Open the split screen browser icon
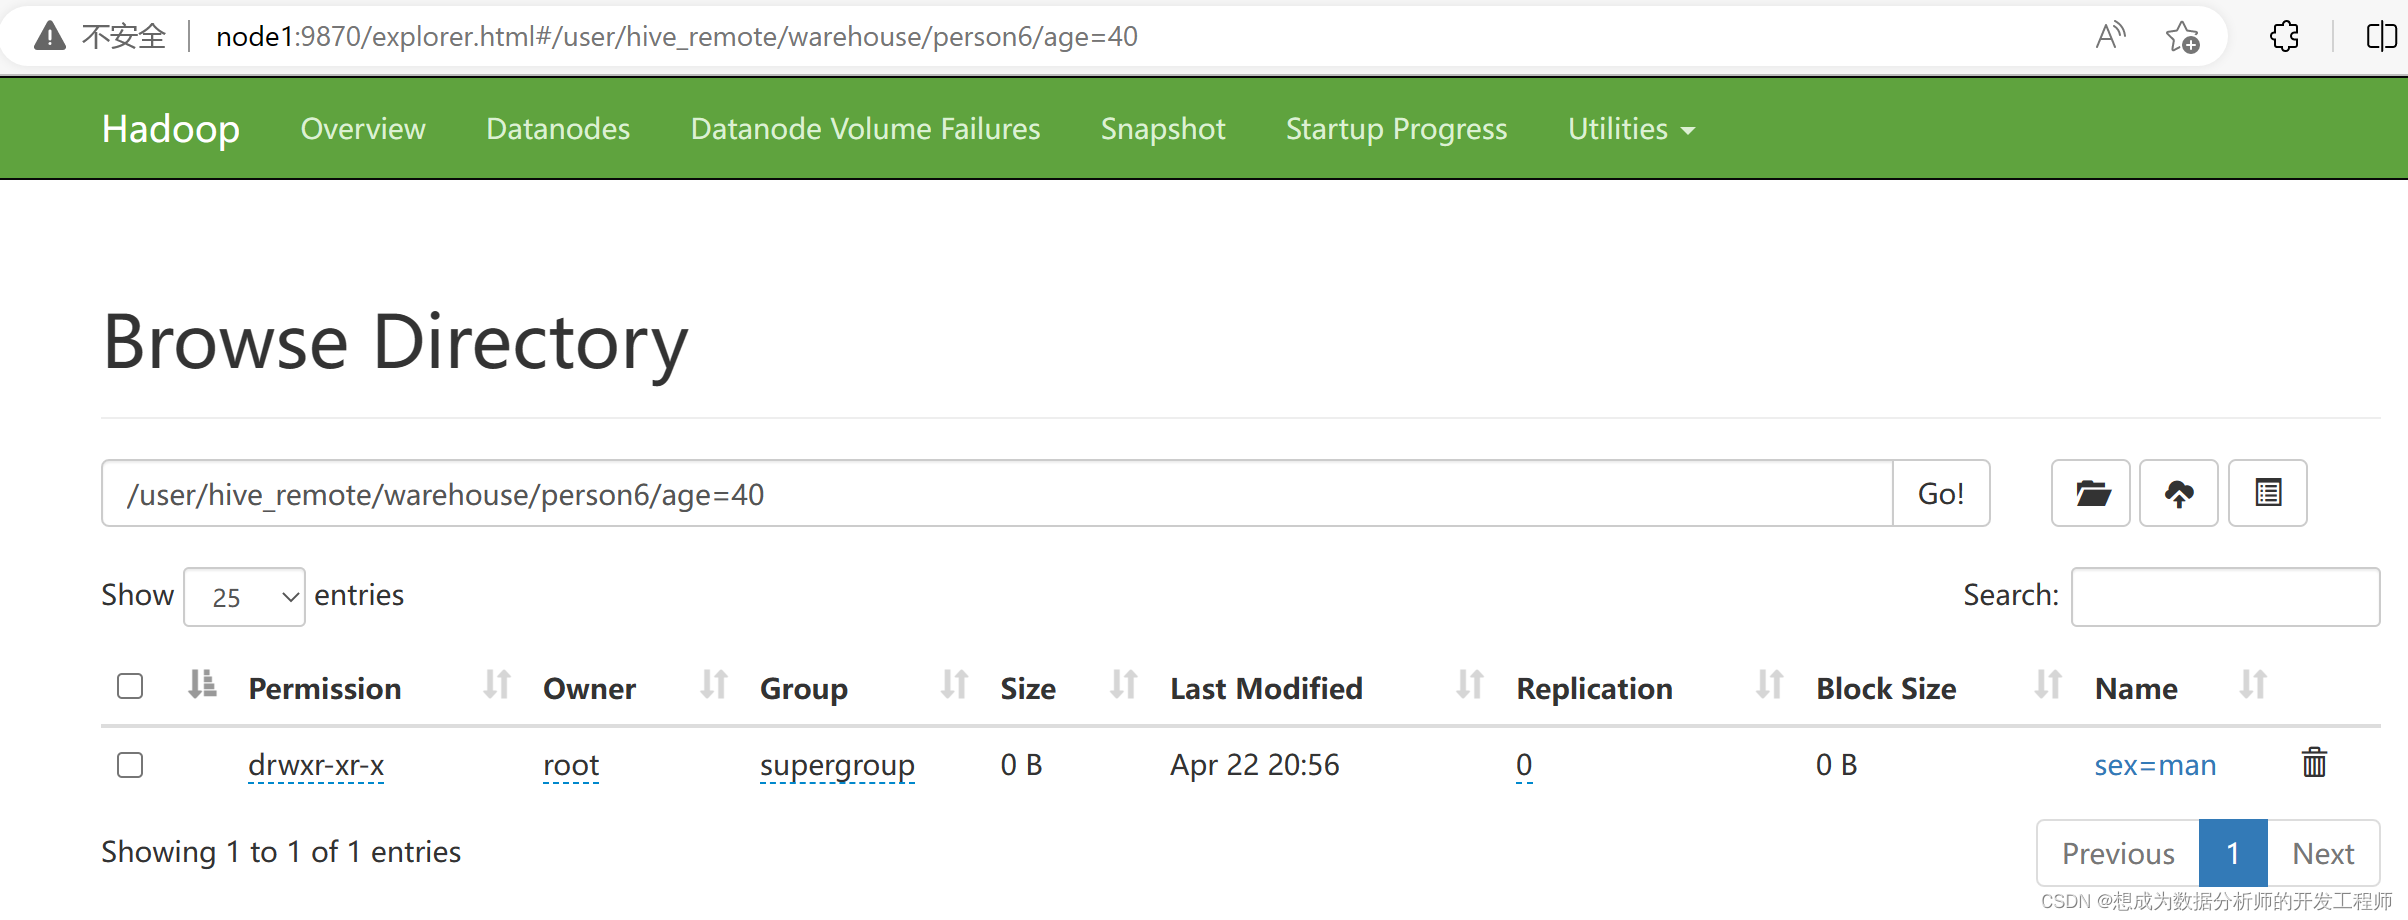The width and height of the screenshot is (2408, 920). coord(2381,37)
